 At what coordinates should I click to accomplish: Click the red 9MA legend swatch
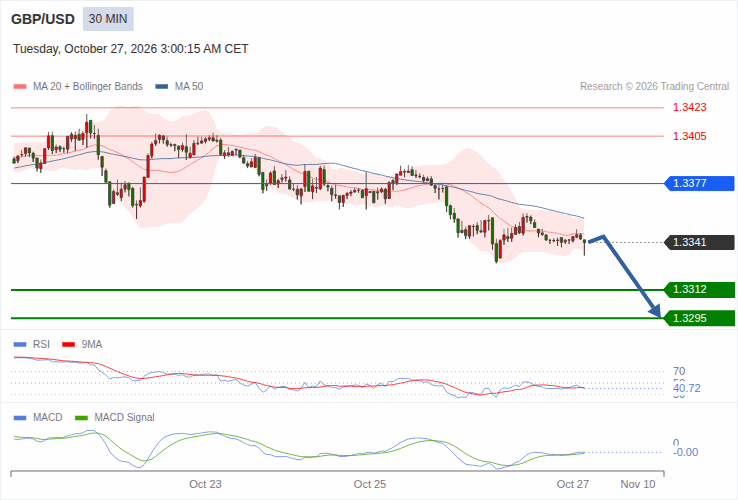[x=69, y=345]
